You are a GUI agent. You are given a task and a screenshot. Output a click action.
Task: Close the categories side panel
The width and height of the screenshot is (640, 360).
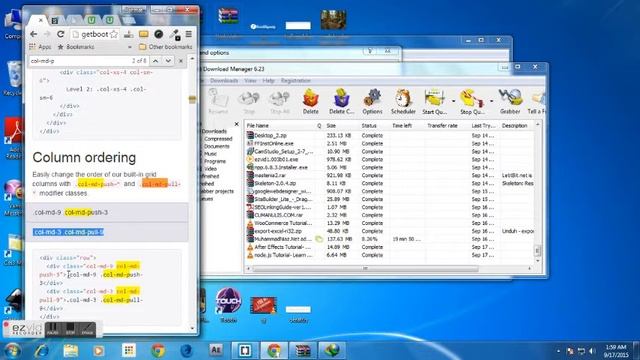[x=236, y=124]
